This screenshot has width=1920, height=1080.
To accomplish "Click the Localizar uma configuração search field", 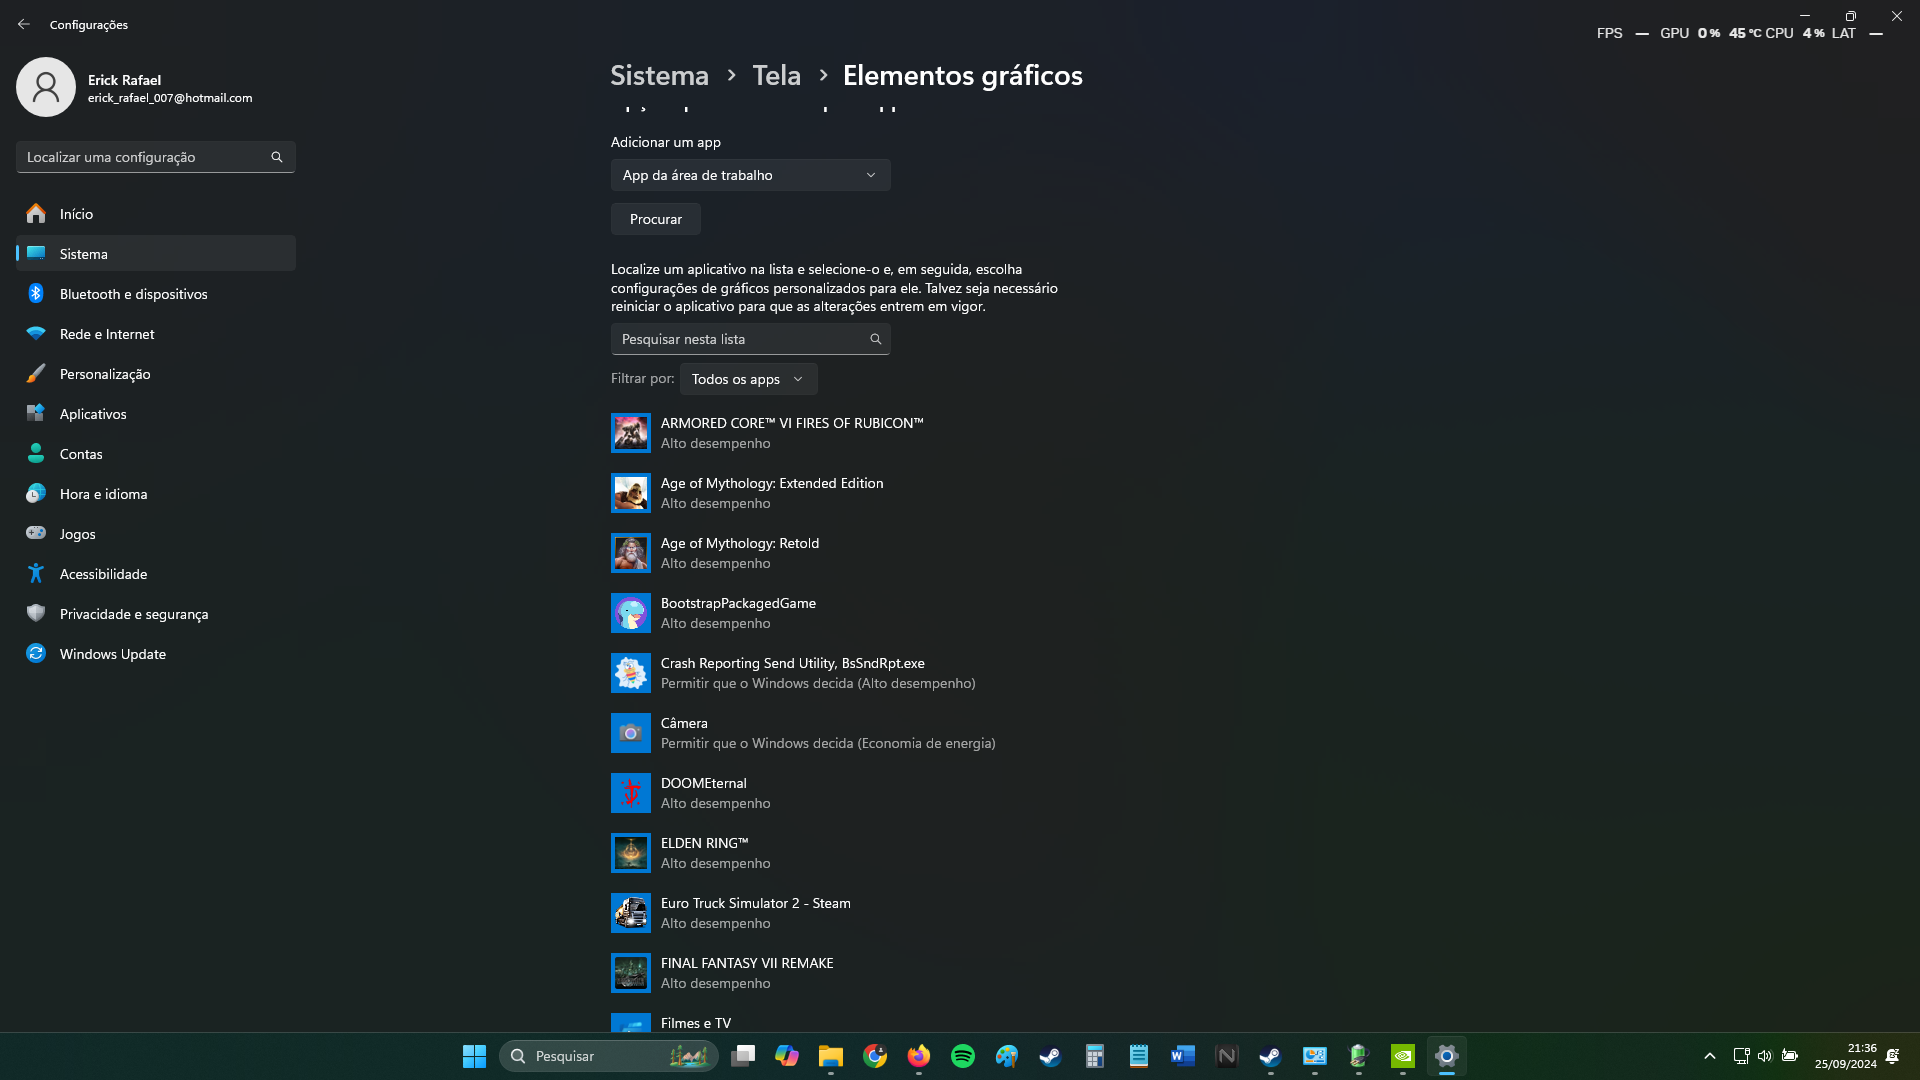I will [x=156, y=157].
